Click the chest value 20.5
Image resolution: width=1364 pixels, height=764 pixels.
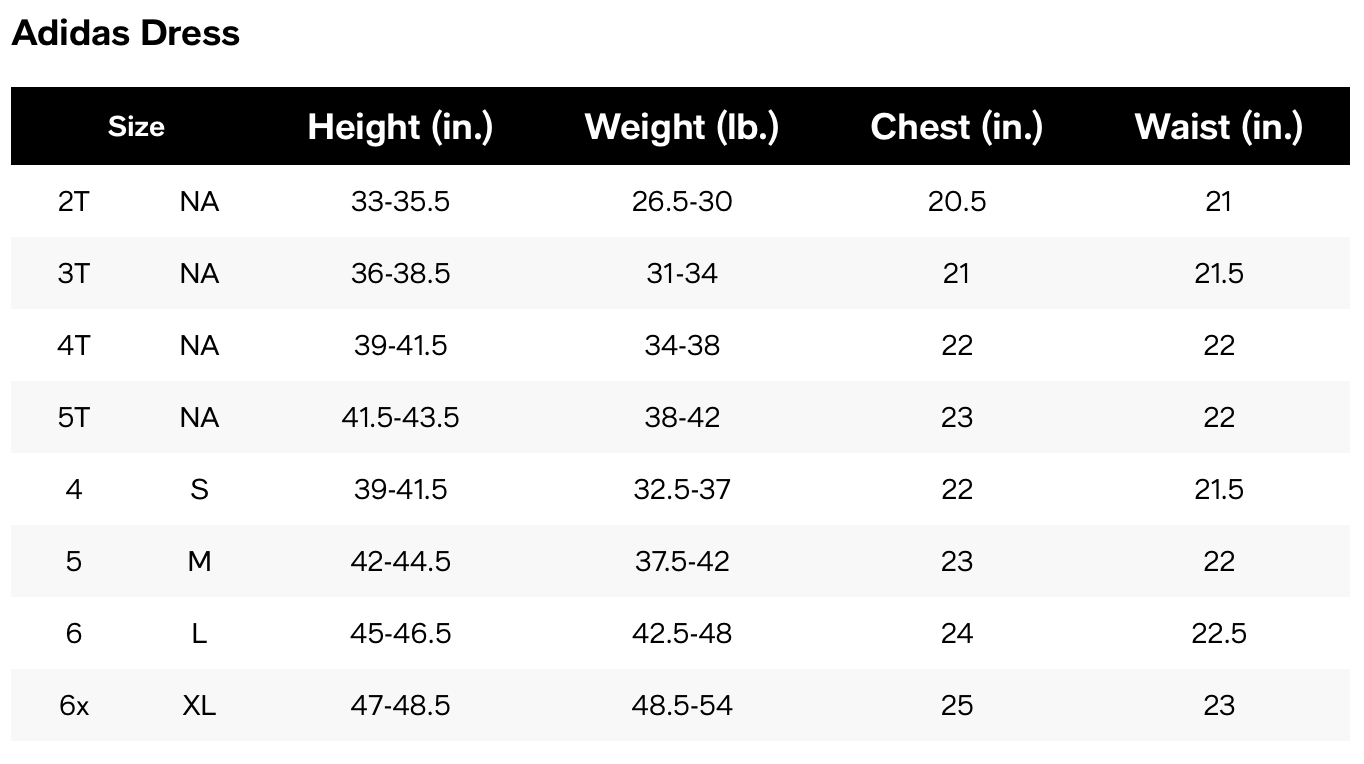[x=957, y=202]
